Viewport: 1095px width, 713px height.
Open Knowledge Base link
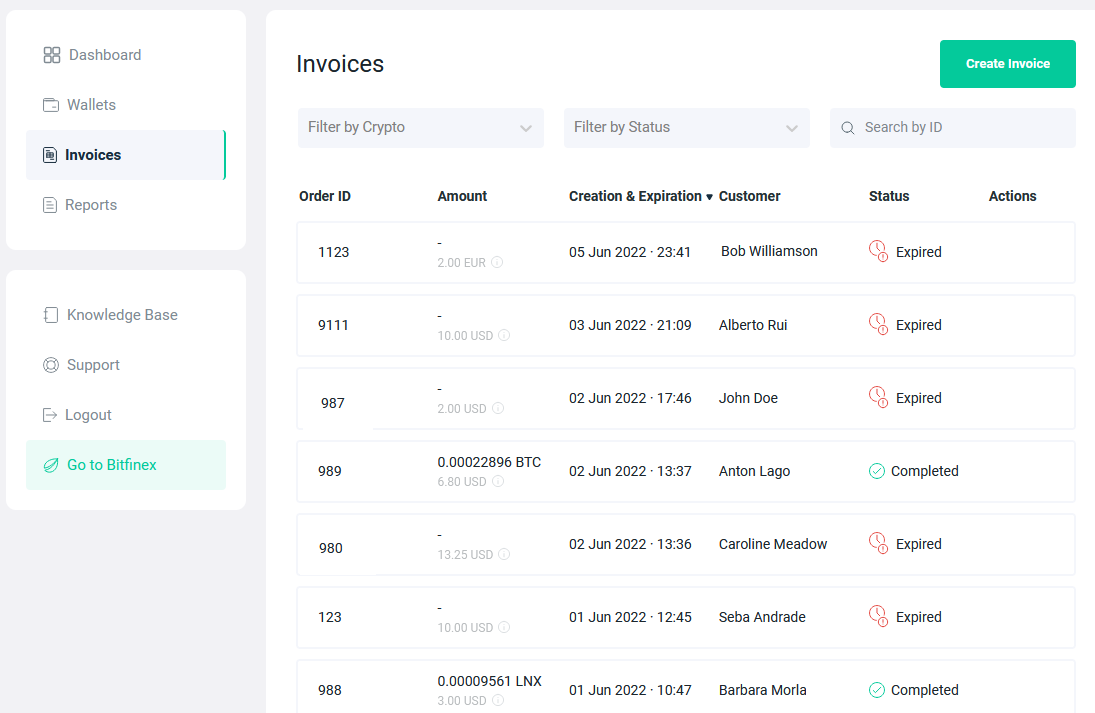point(126,315)
